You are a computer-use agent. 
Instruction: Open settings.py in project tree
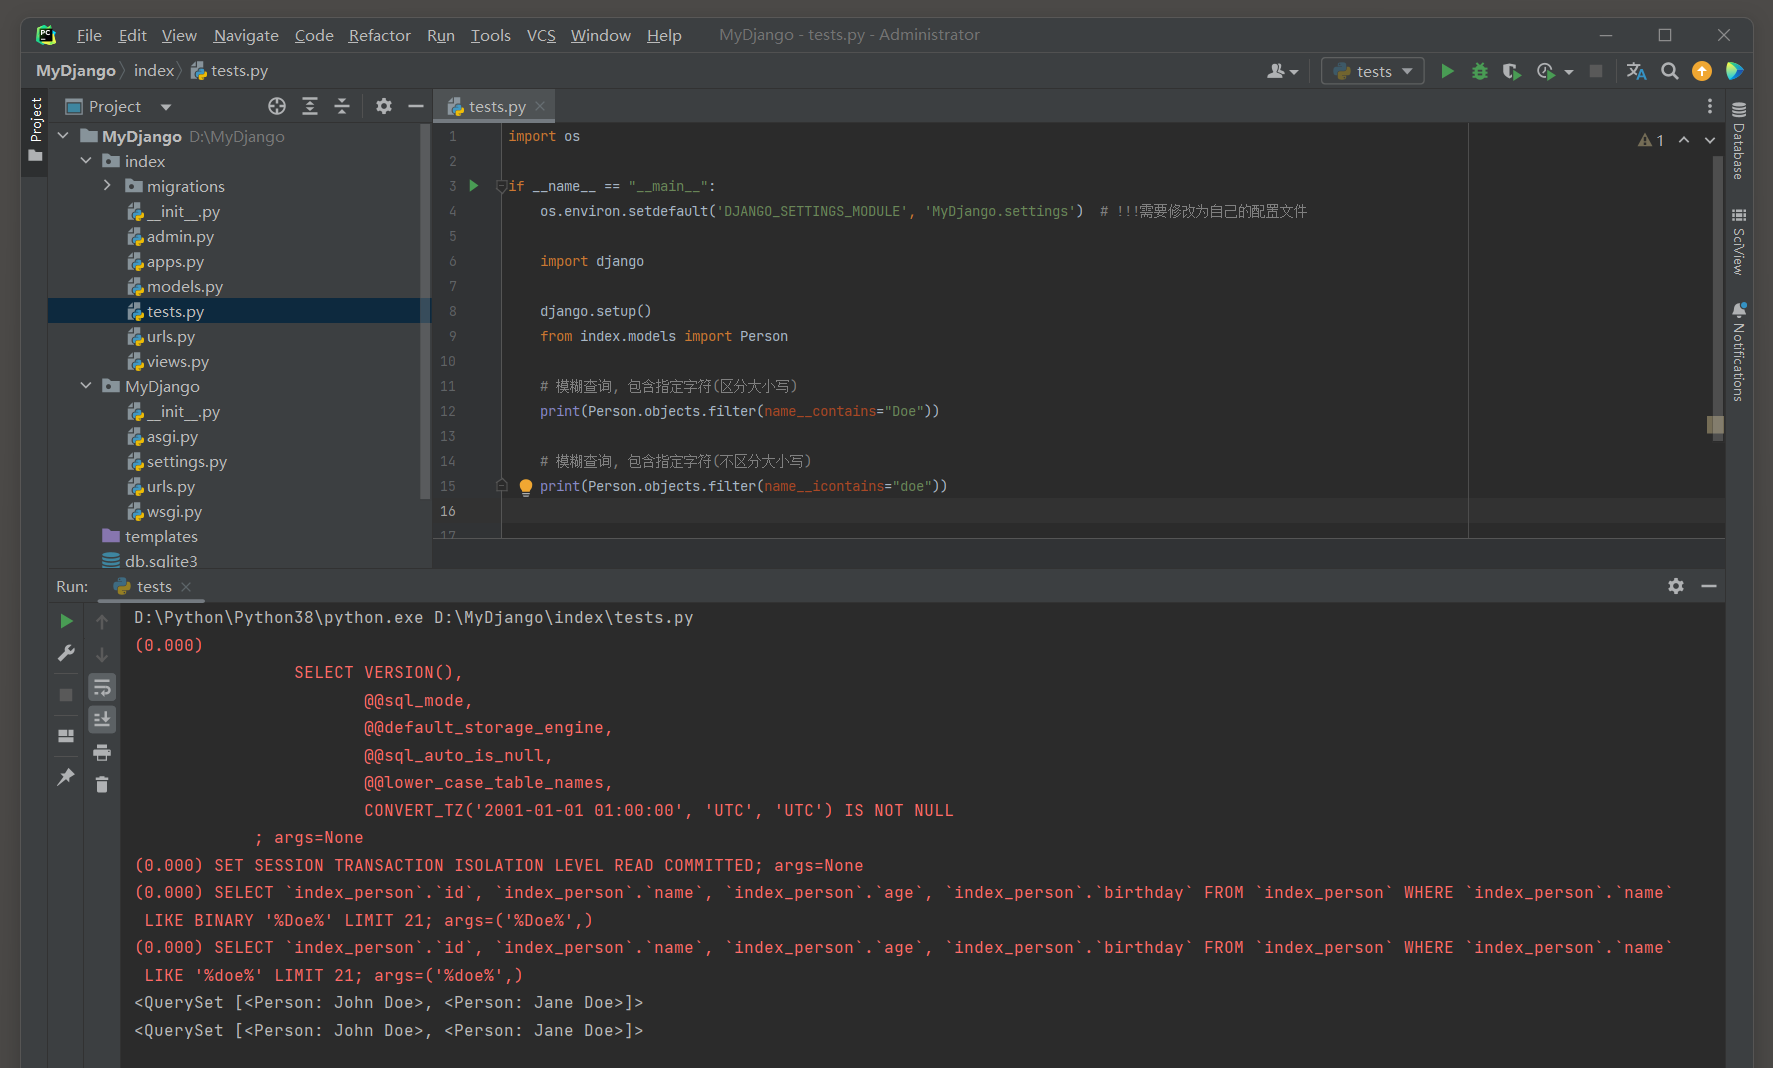(x=187, y=462)
